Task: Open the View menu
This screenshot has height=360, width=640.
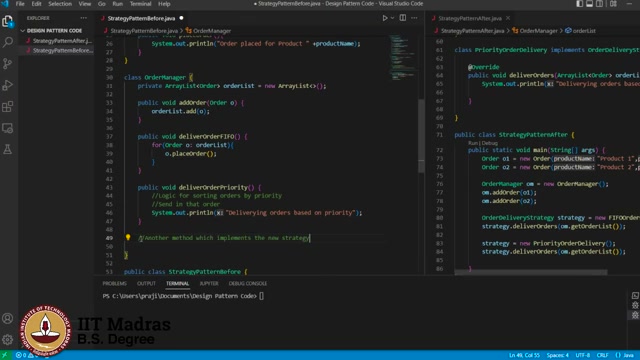Action: tap(84, 4)
